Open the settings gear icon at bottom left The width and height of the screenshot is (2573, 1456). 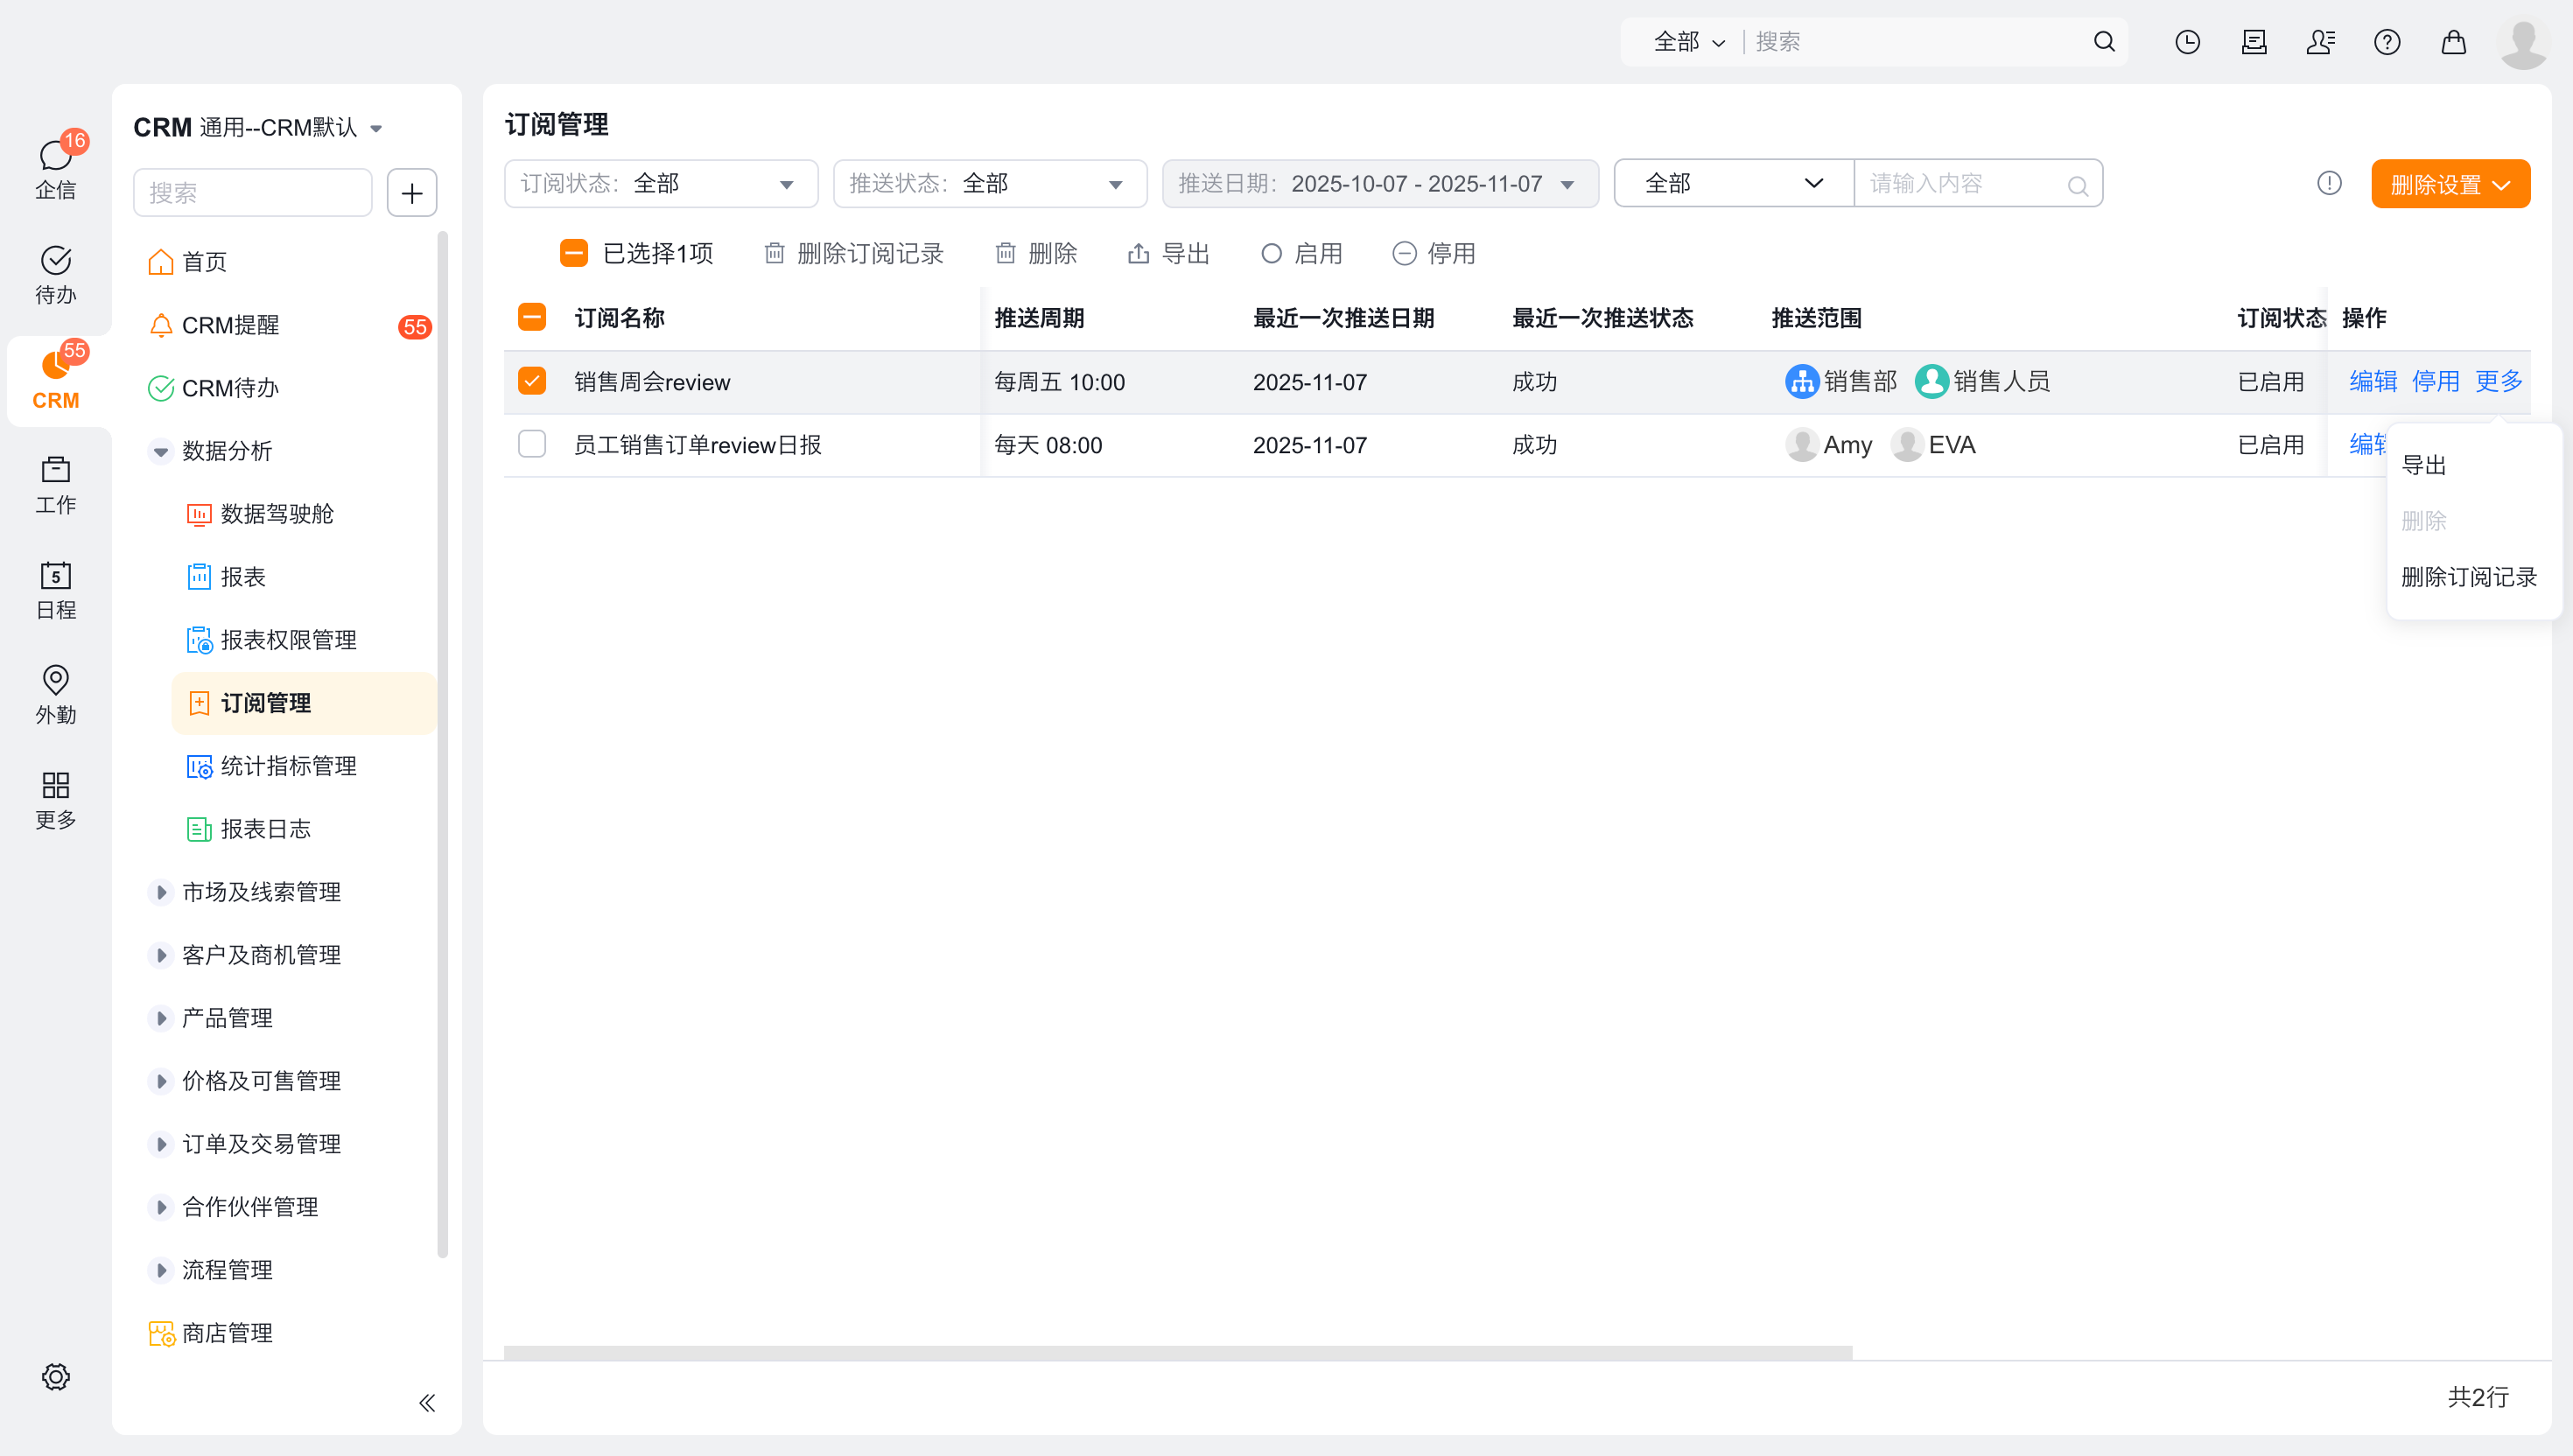pyautogui.click(x=56, y=1376)
